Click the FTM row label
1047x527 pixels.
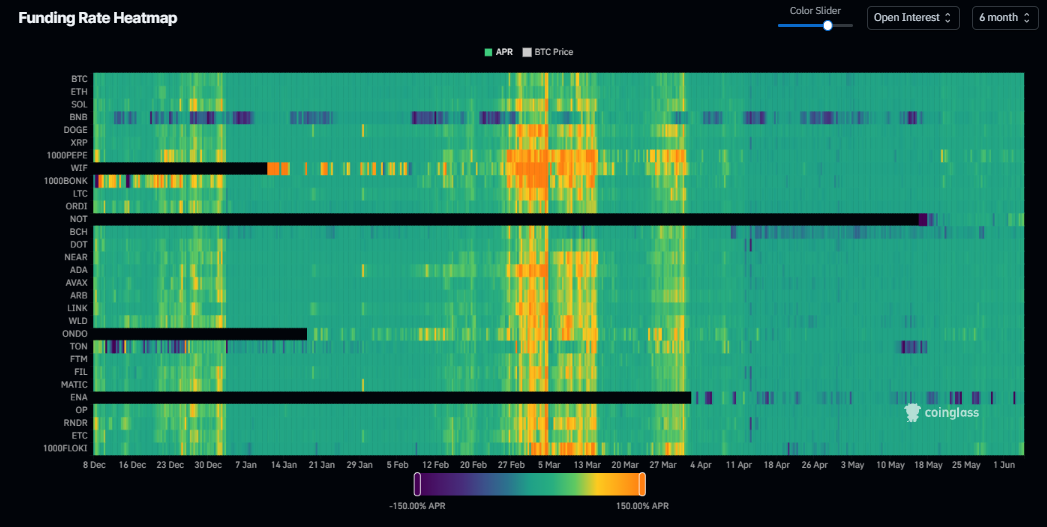click(x=79, y=359)
